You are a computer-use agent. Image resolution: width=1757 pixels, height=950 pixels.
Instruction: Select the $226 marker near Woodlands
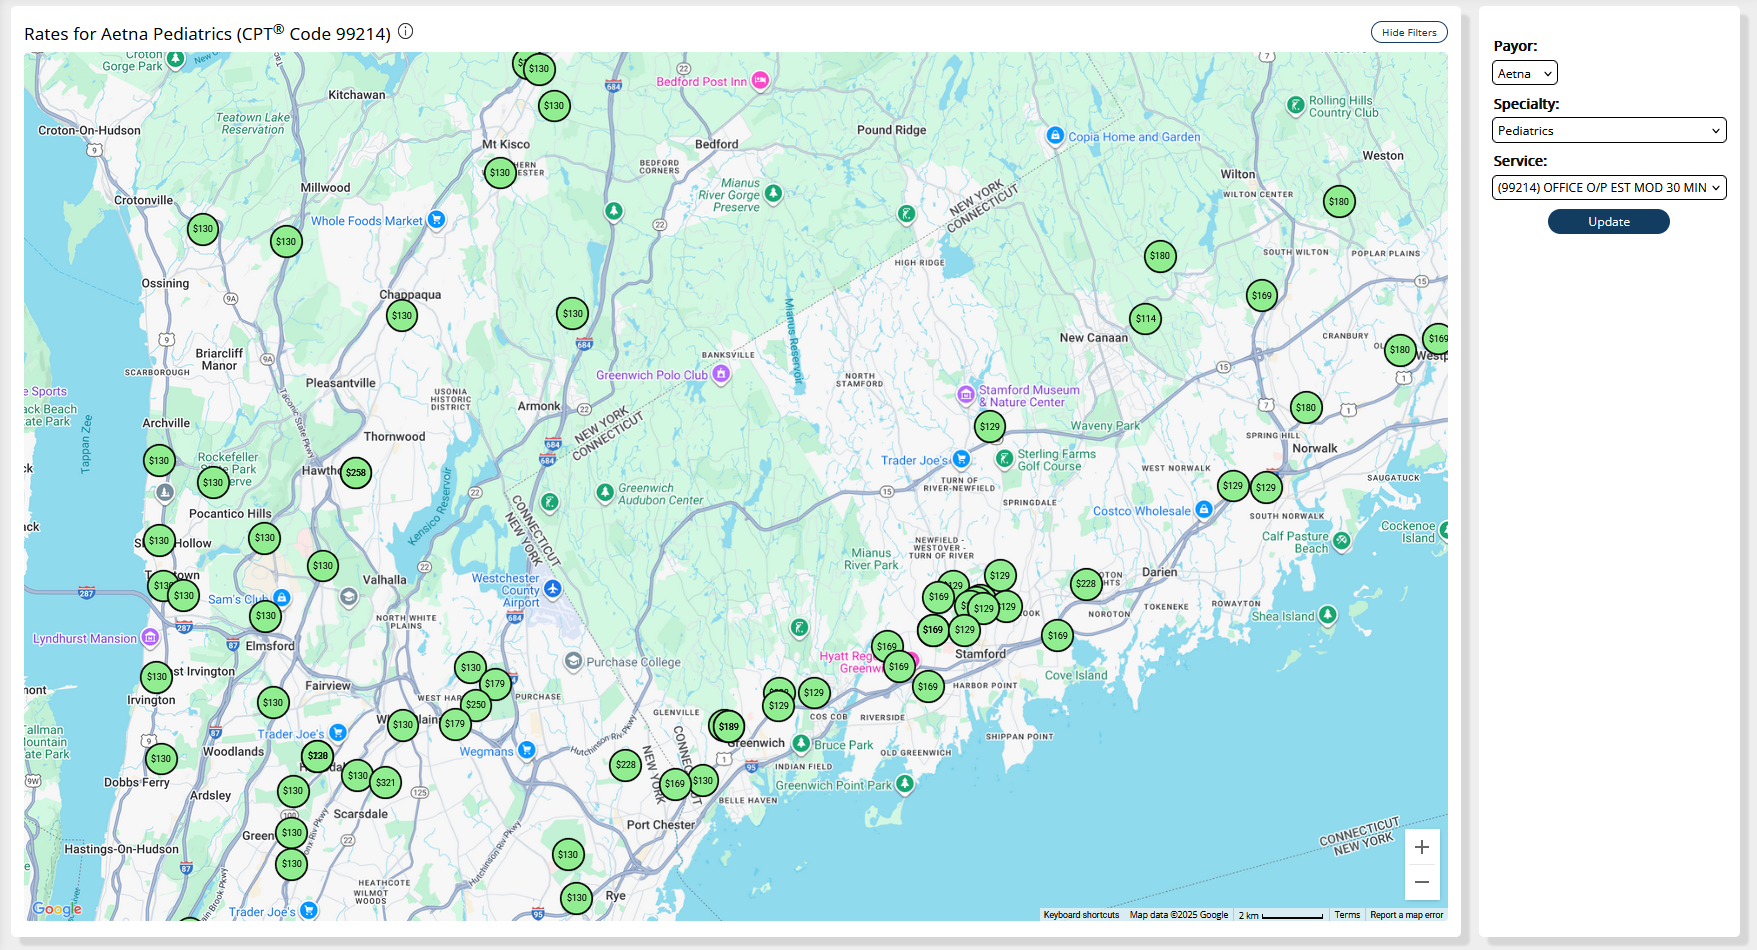click(x=318, y=756)
